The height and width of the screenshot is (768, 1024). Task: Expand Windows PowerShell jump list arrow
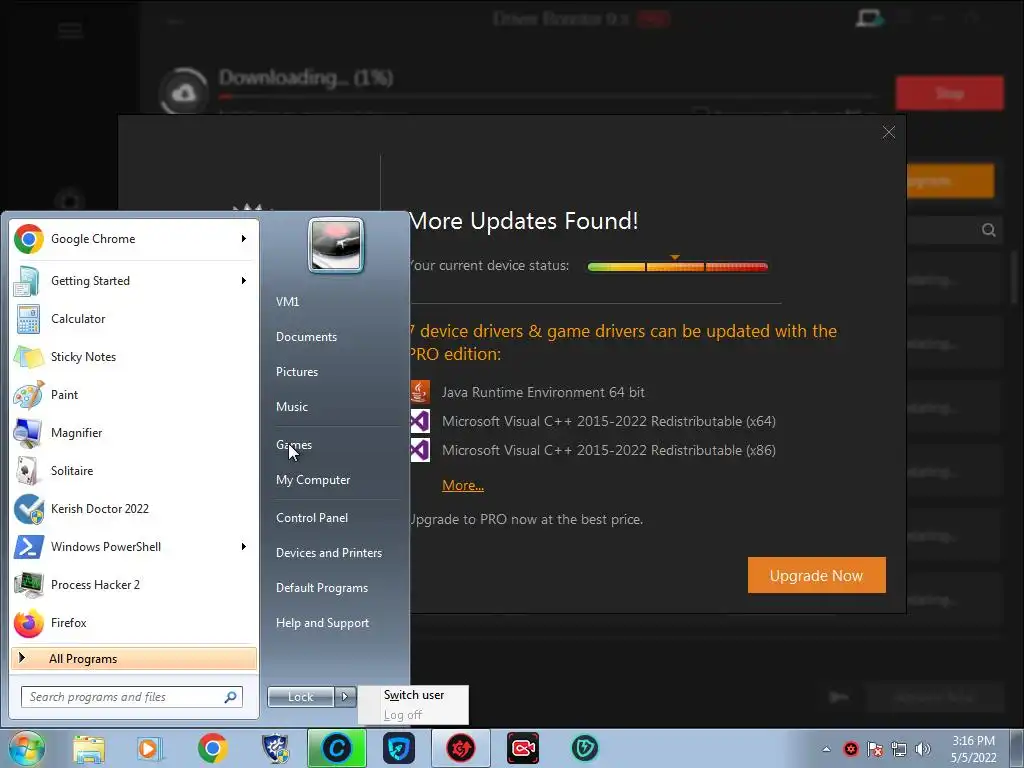click(244, 547)
